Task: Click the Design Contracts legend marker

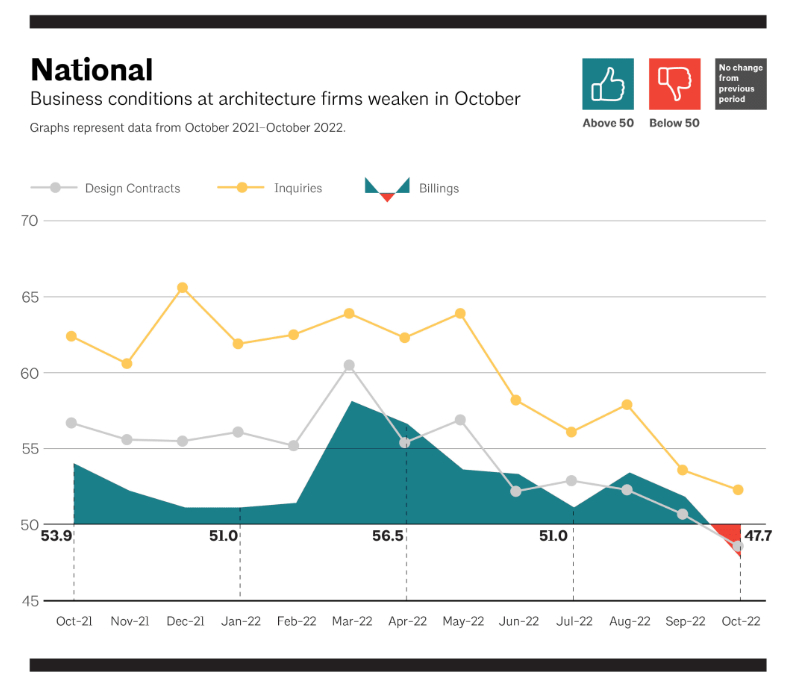Action: click(55, 188)
